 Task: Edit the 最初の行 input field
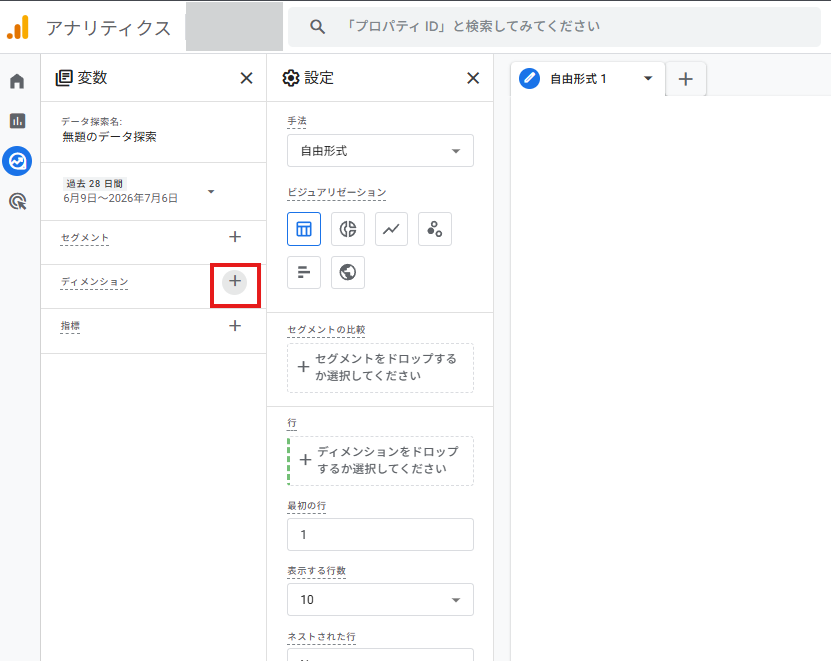point(381,535)
